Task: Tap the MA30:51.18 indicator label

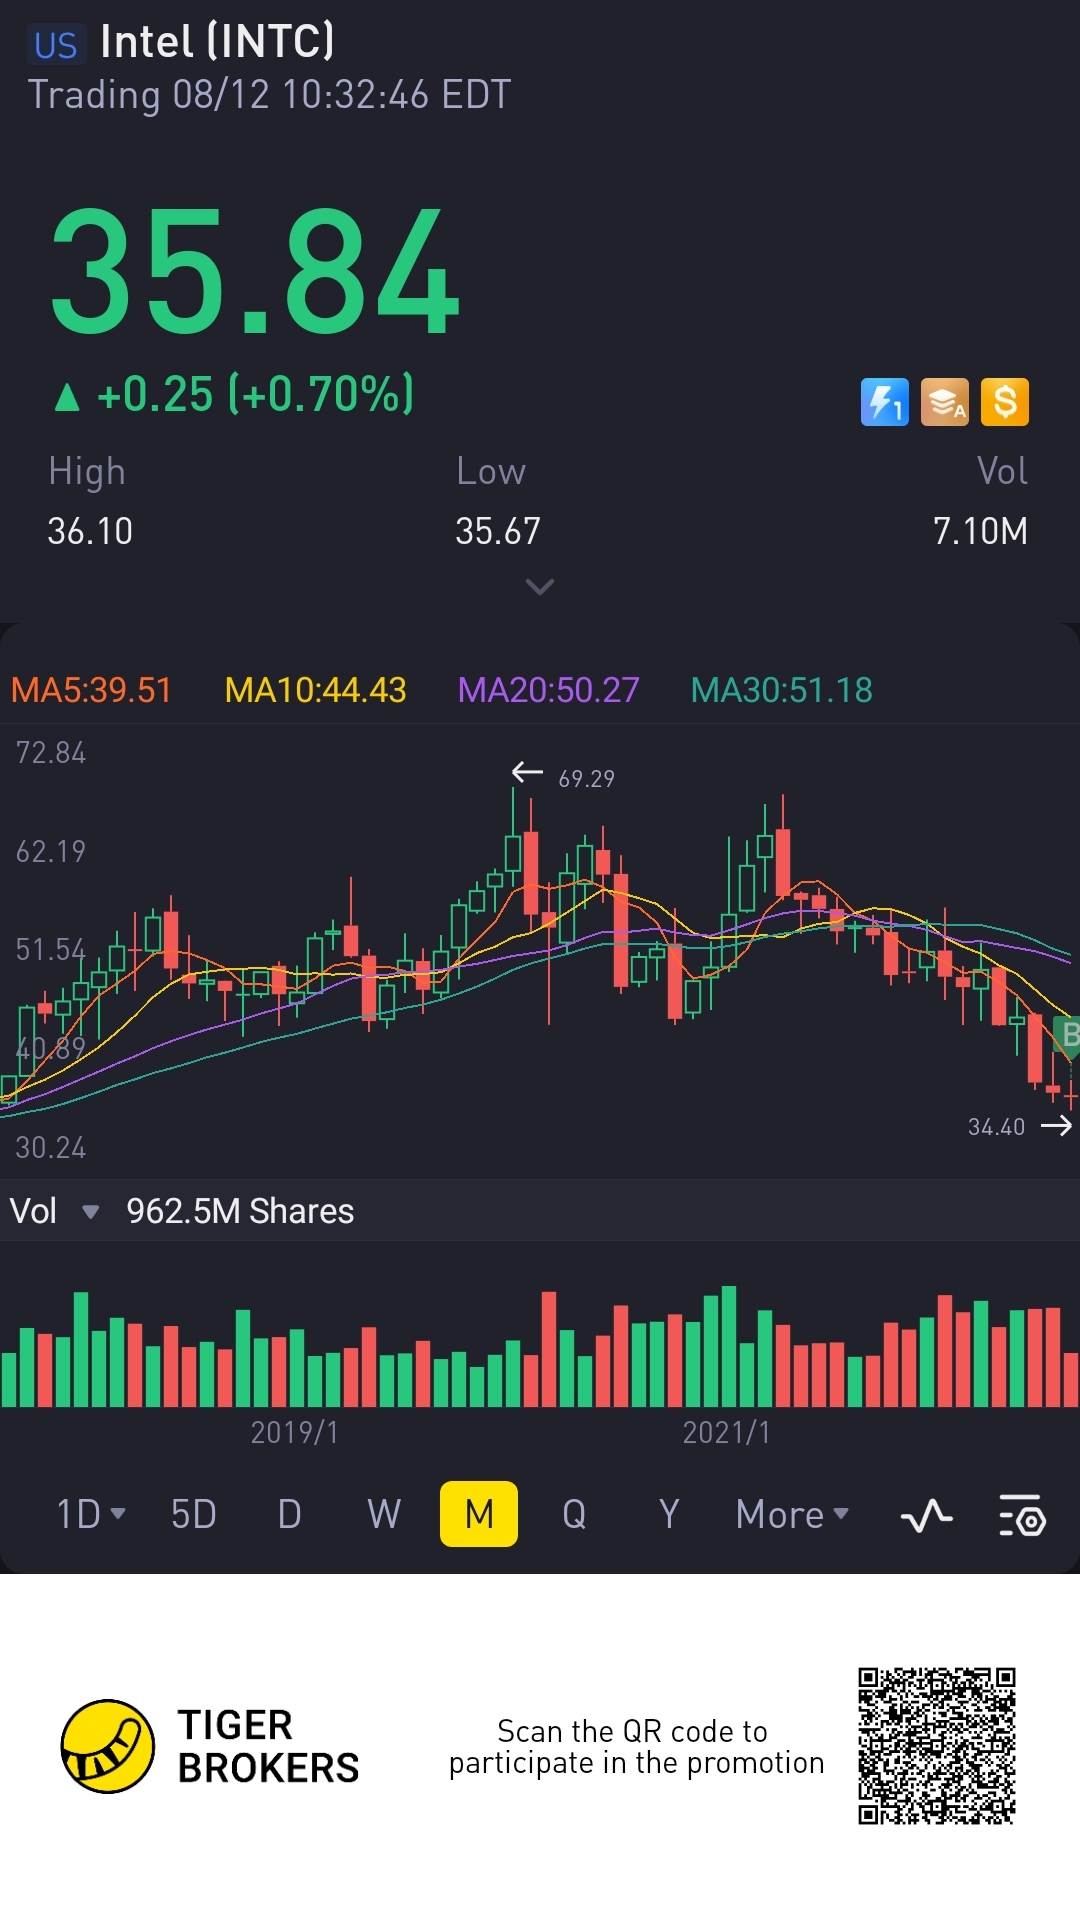Action: tap(782, 690)
